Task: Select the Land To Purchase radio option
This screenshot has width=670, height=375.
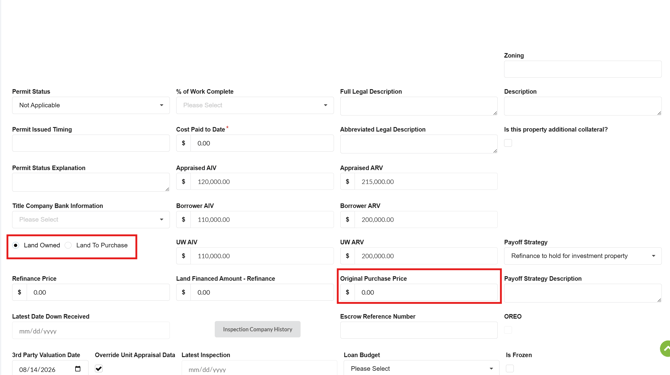Action: coord(68,245)
